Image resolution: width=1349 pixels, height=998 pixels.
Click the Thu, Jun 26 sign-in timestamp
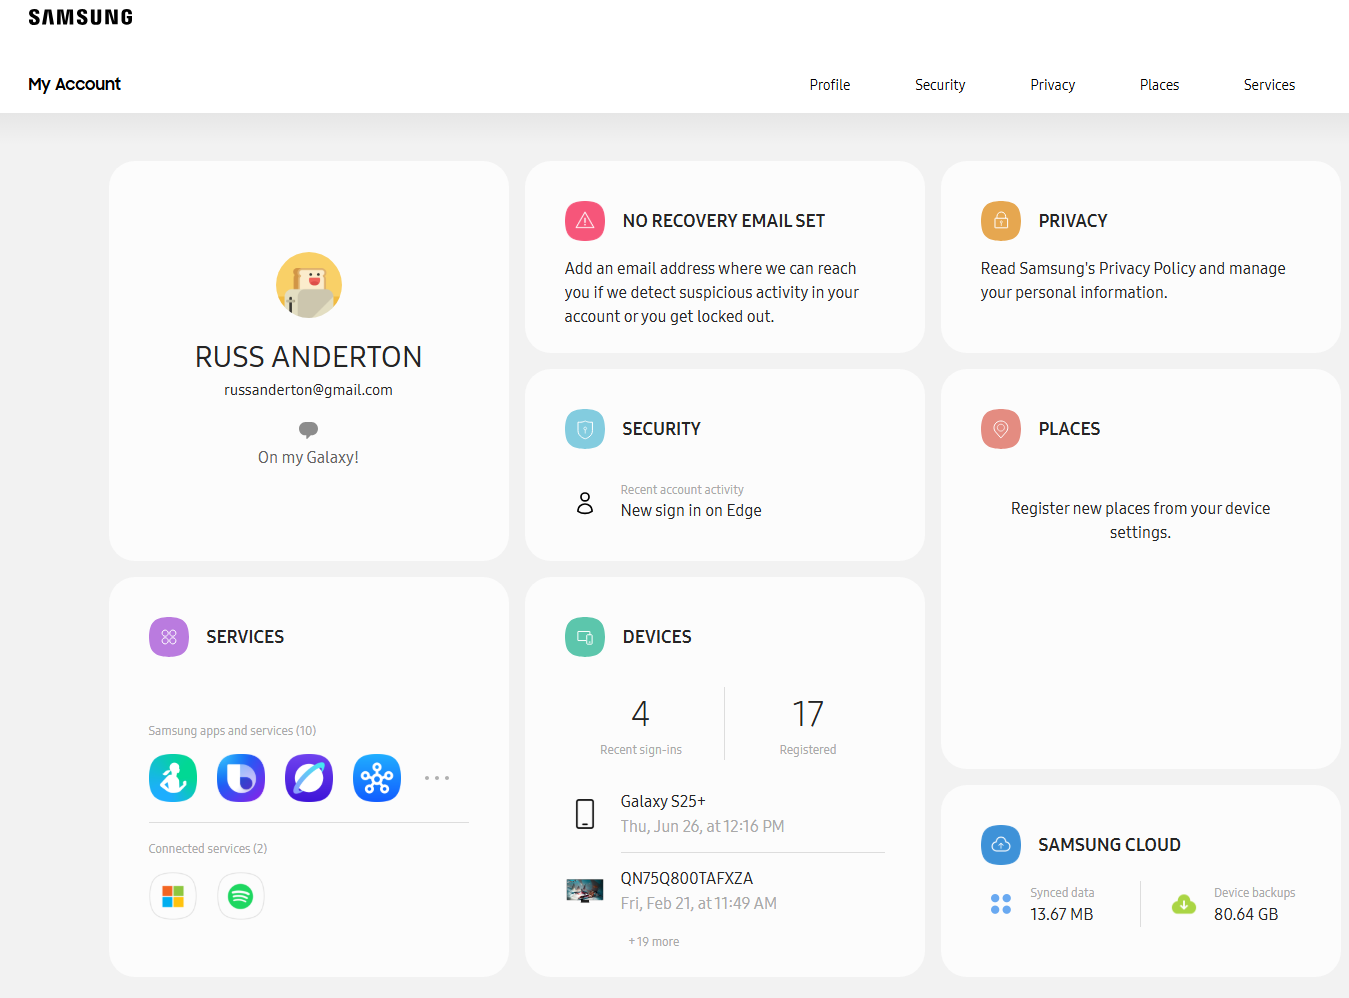(x=702, y=826)
